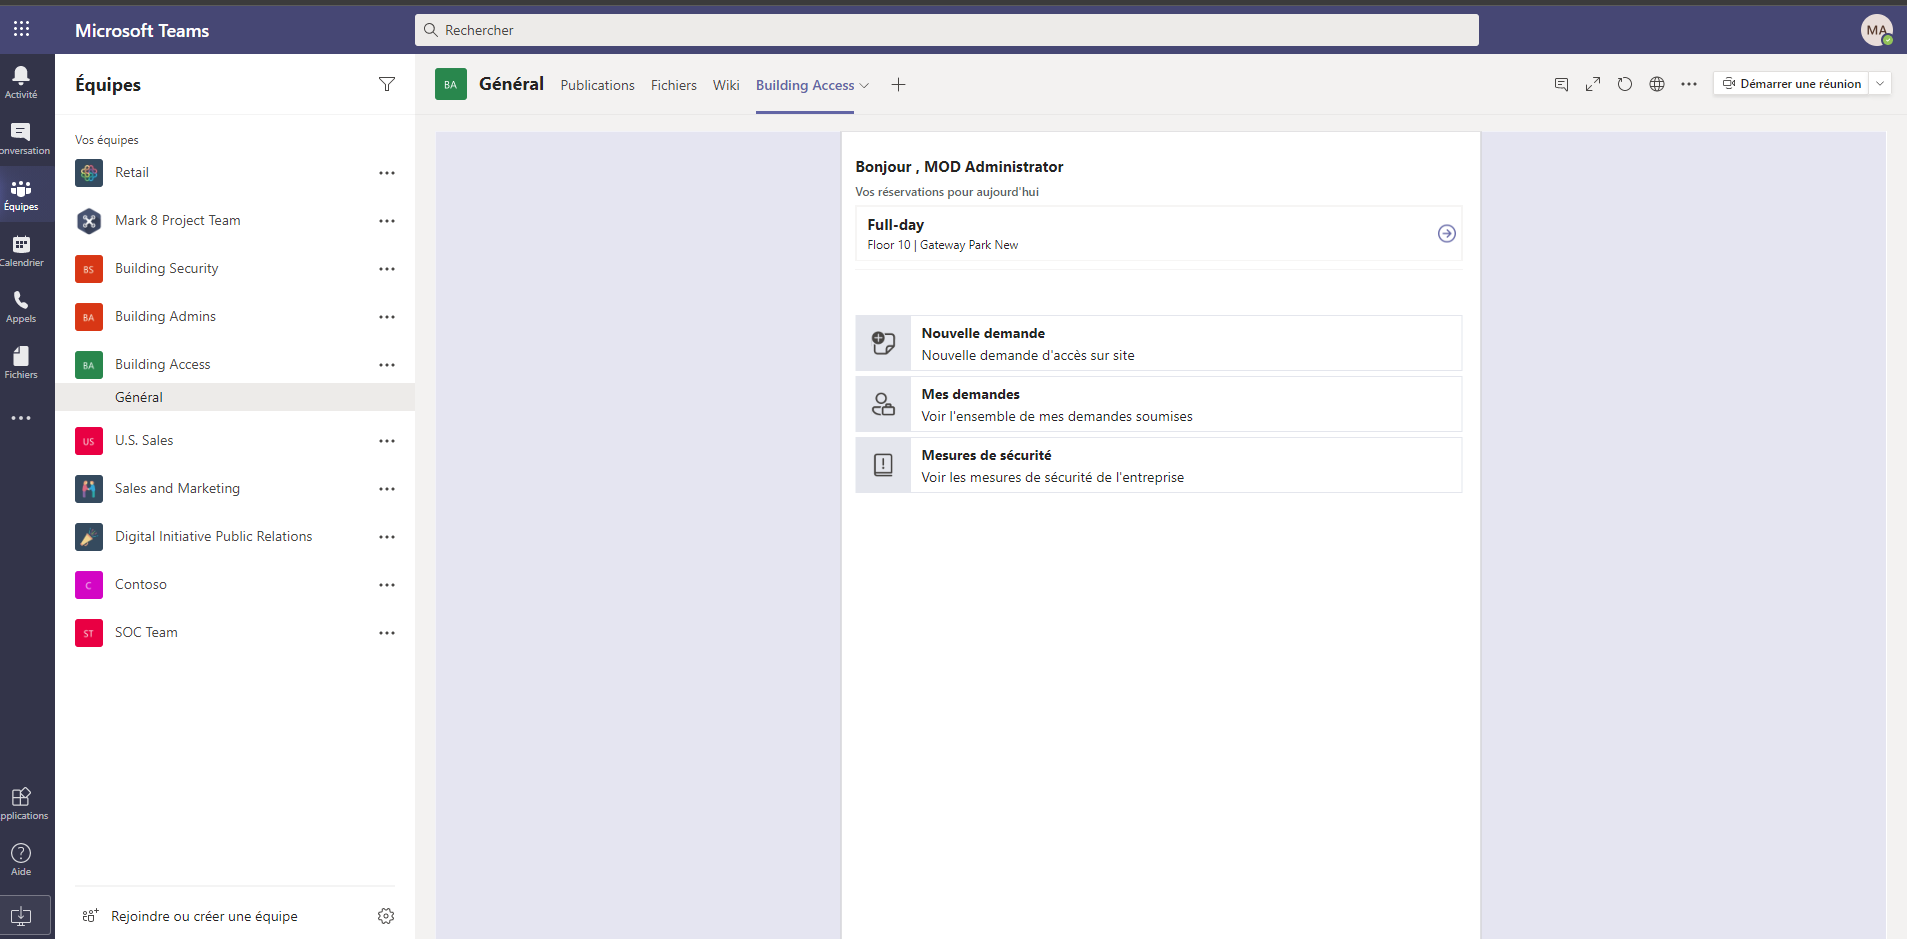Click the Mes demandes icon

click(883, 404)
